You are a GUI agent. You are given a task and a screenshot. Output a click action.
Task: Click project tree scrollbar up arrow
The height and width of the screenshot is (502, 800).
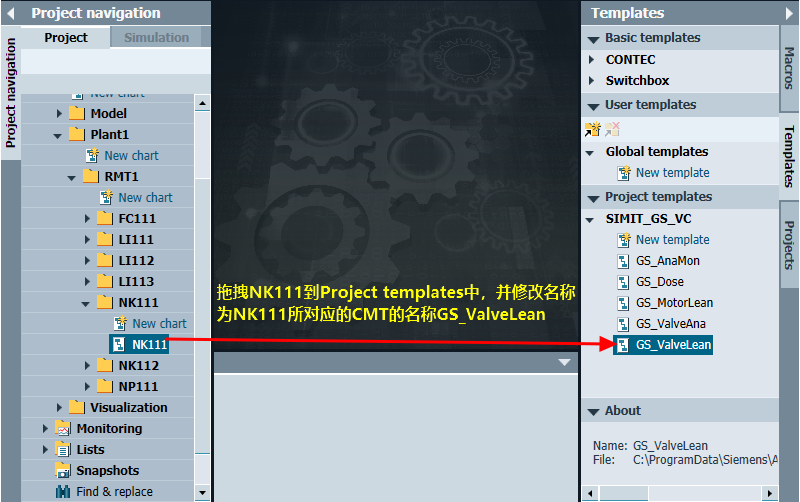[203, 103]
